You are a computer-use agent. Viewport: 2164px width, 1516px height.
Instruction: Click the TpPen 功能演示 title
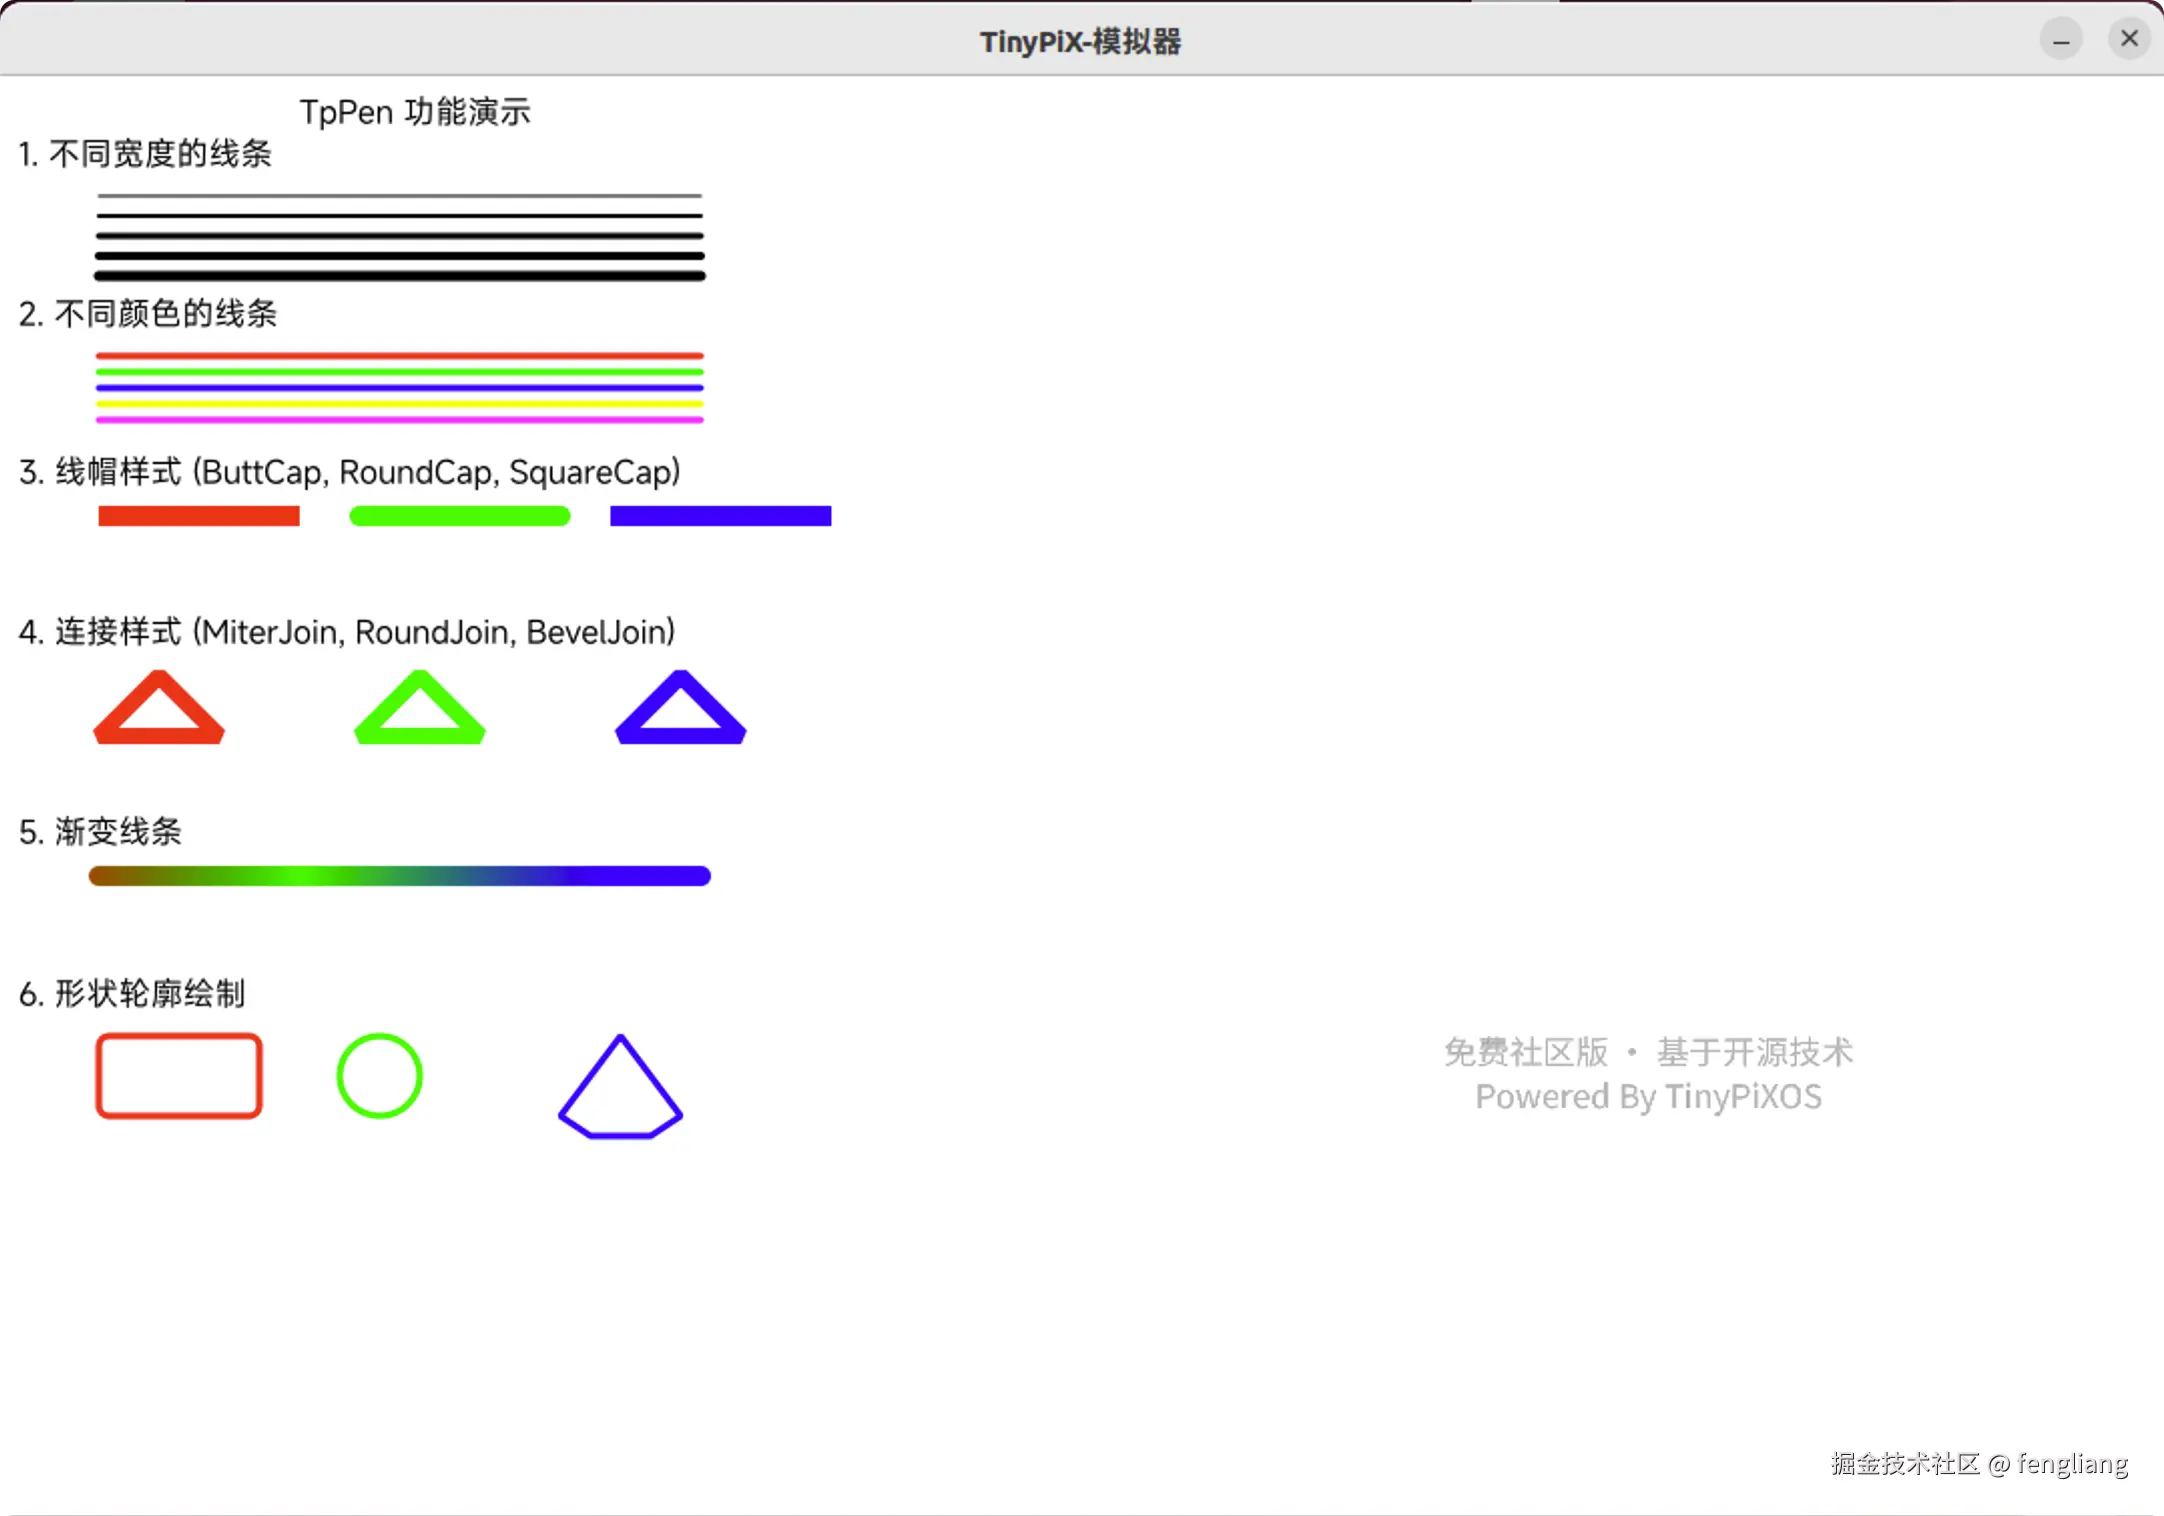click(415, 112)
